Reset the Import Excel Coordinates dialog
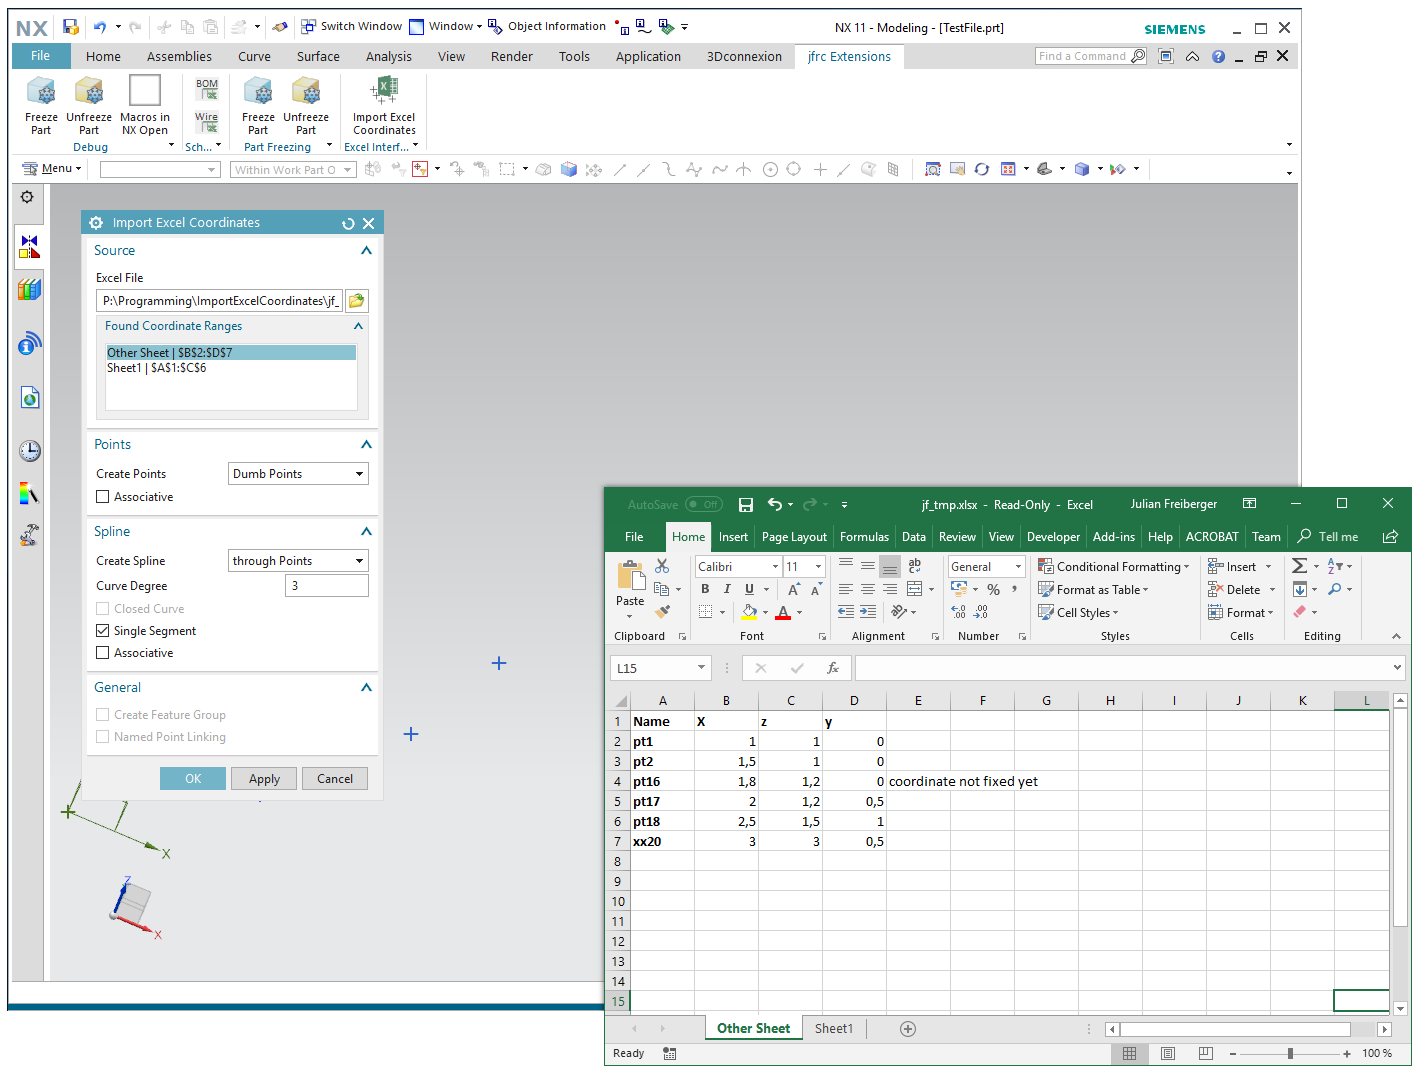The height and width of the screenshot is (1074, 1421). coord(348,223)
